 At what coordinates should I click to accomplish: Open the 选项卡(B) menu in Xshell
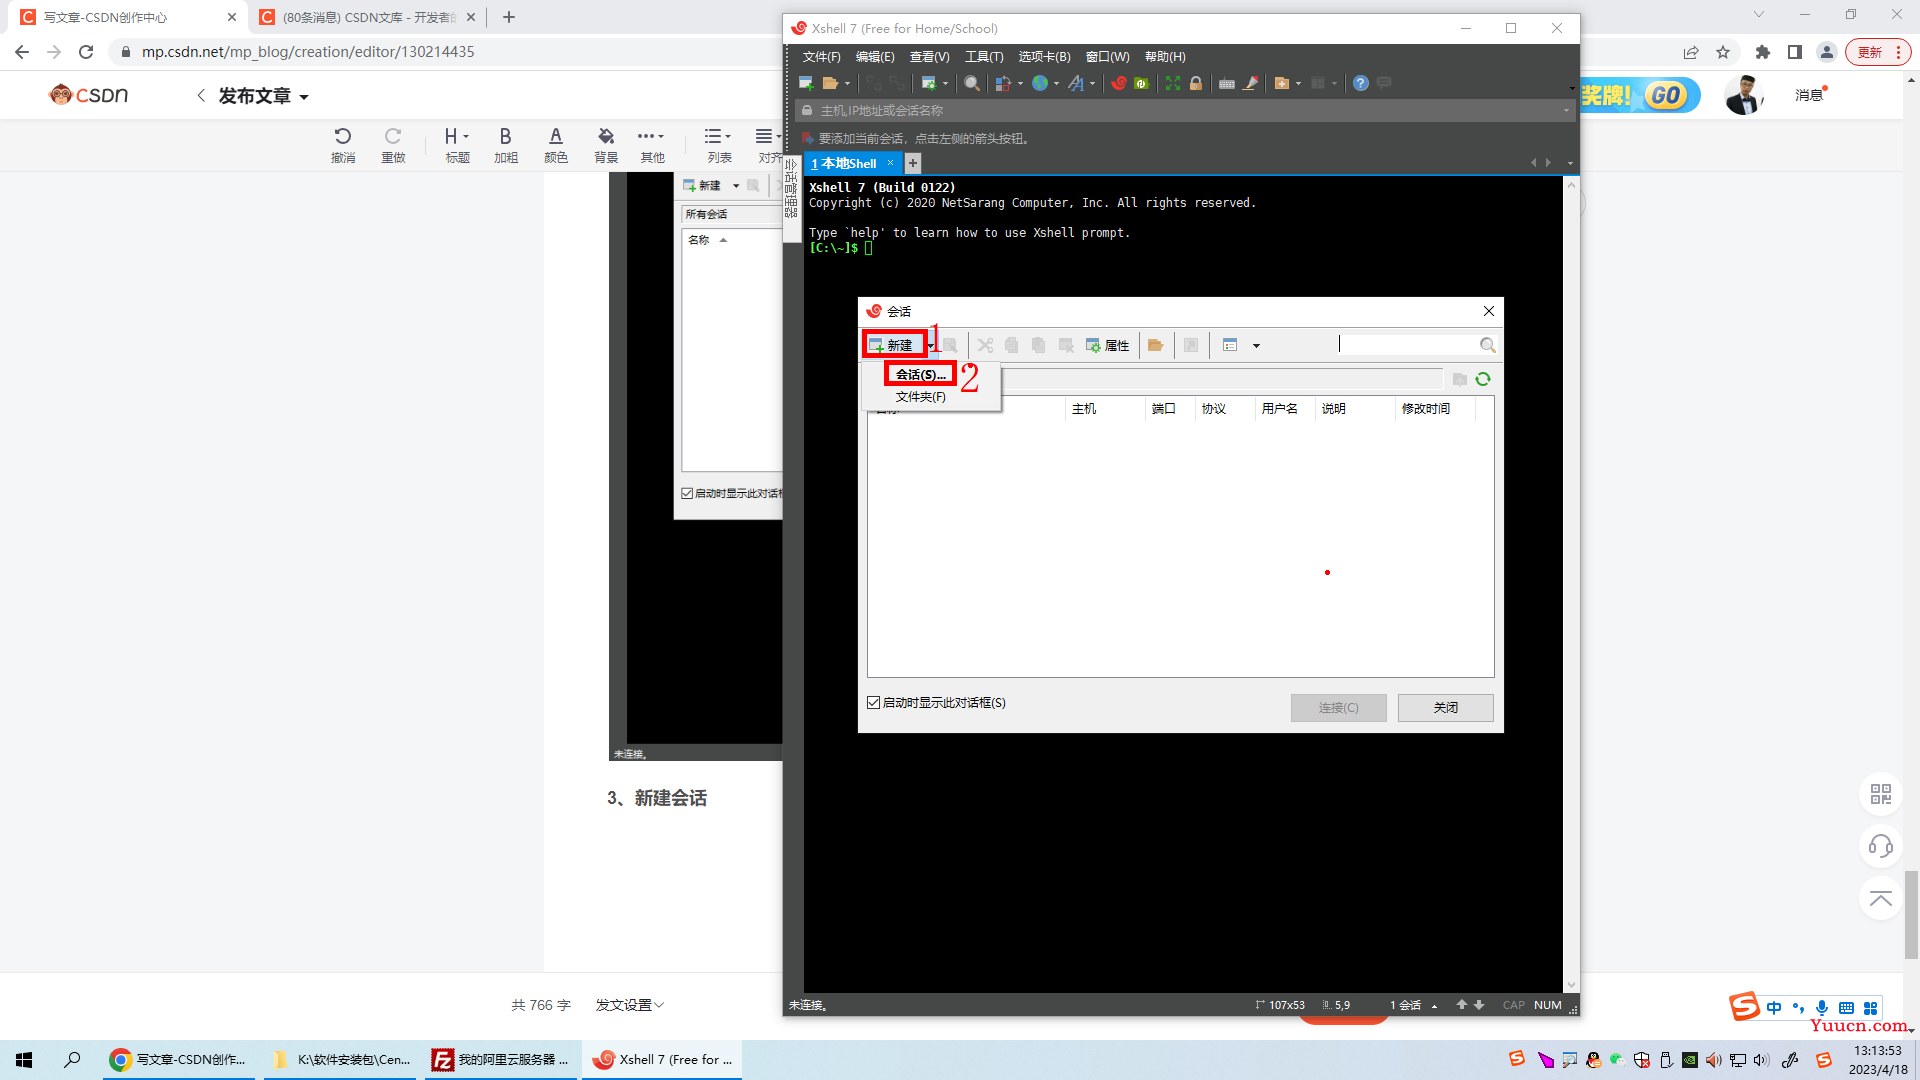pos(1045,57)
